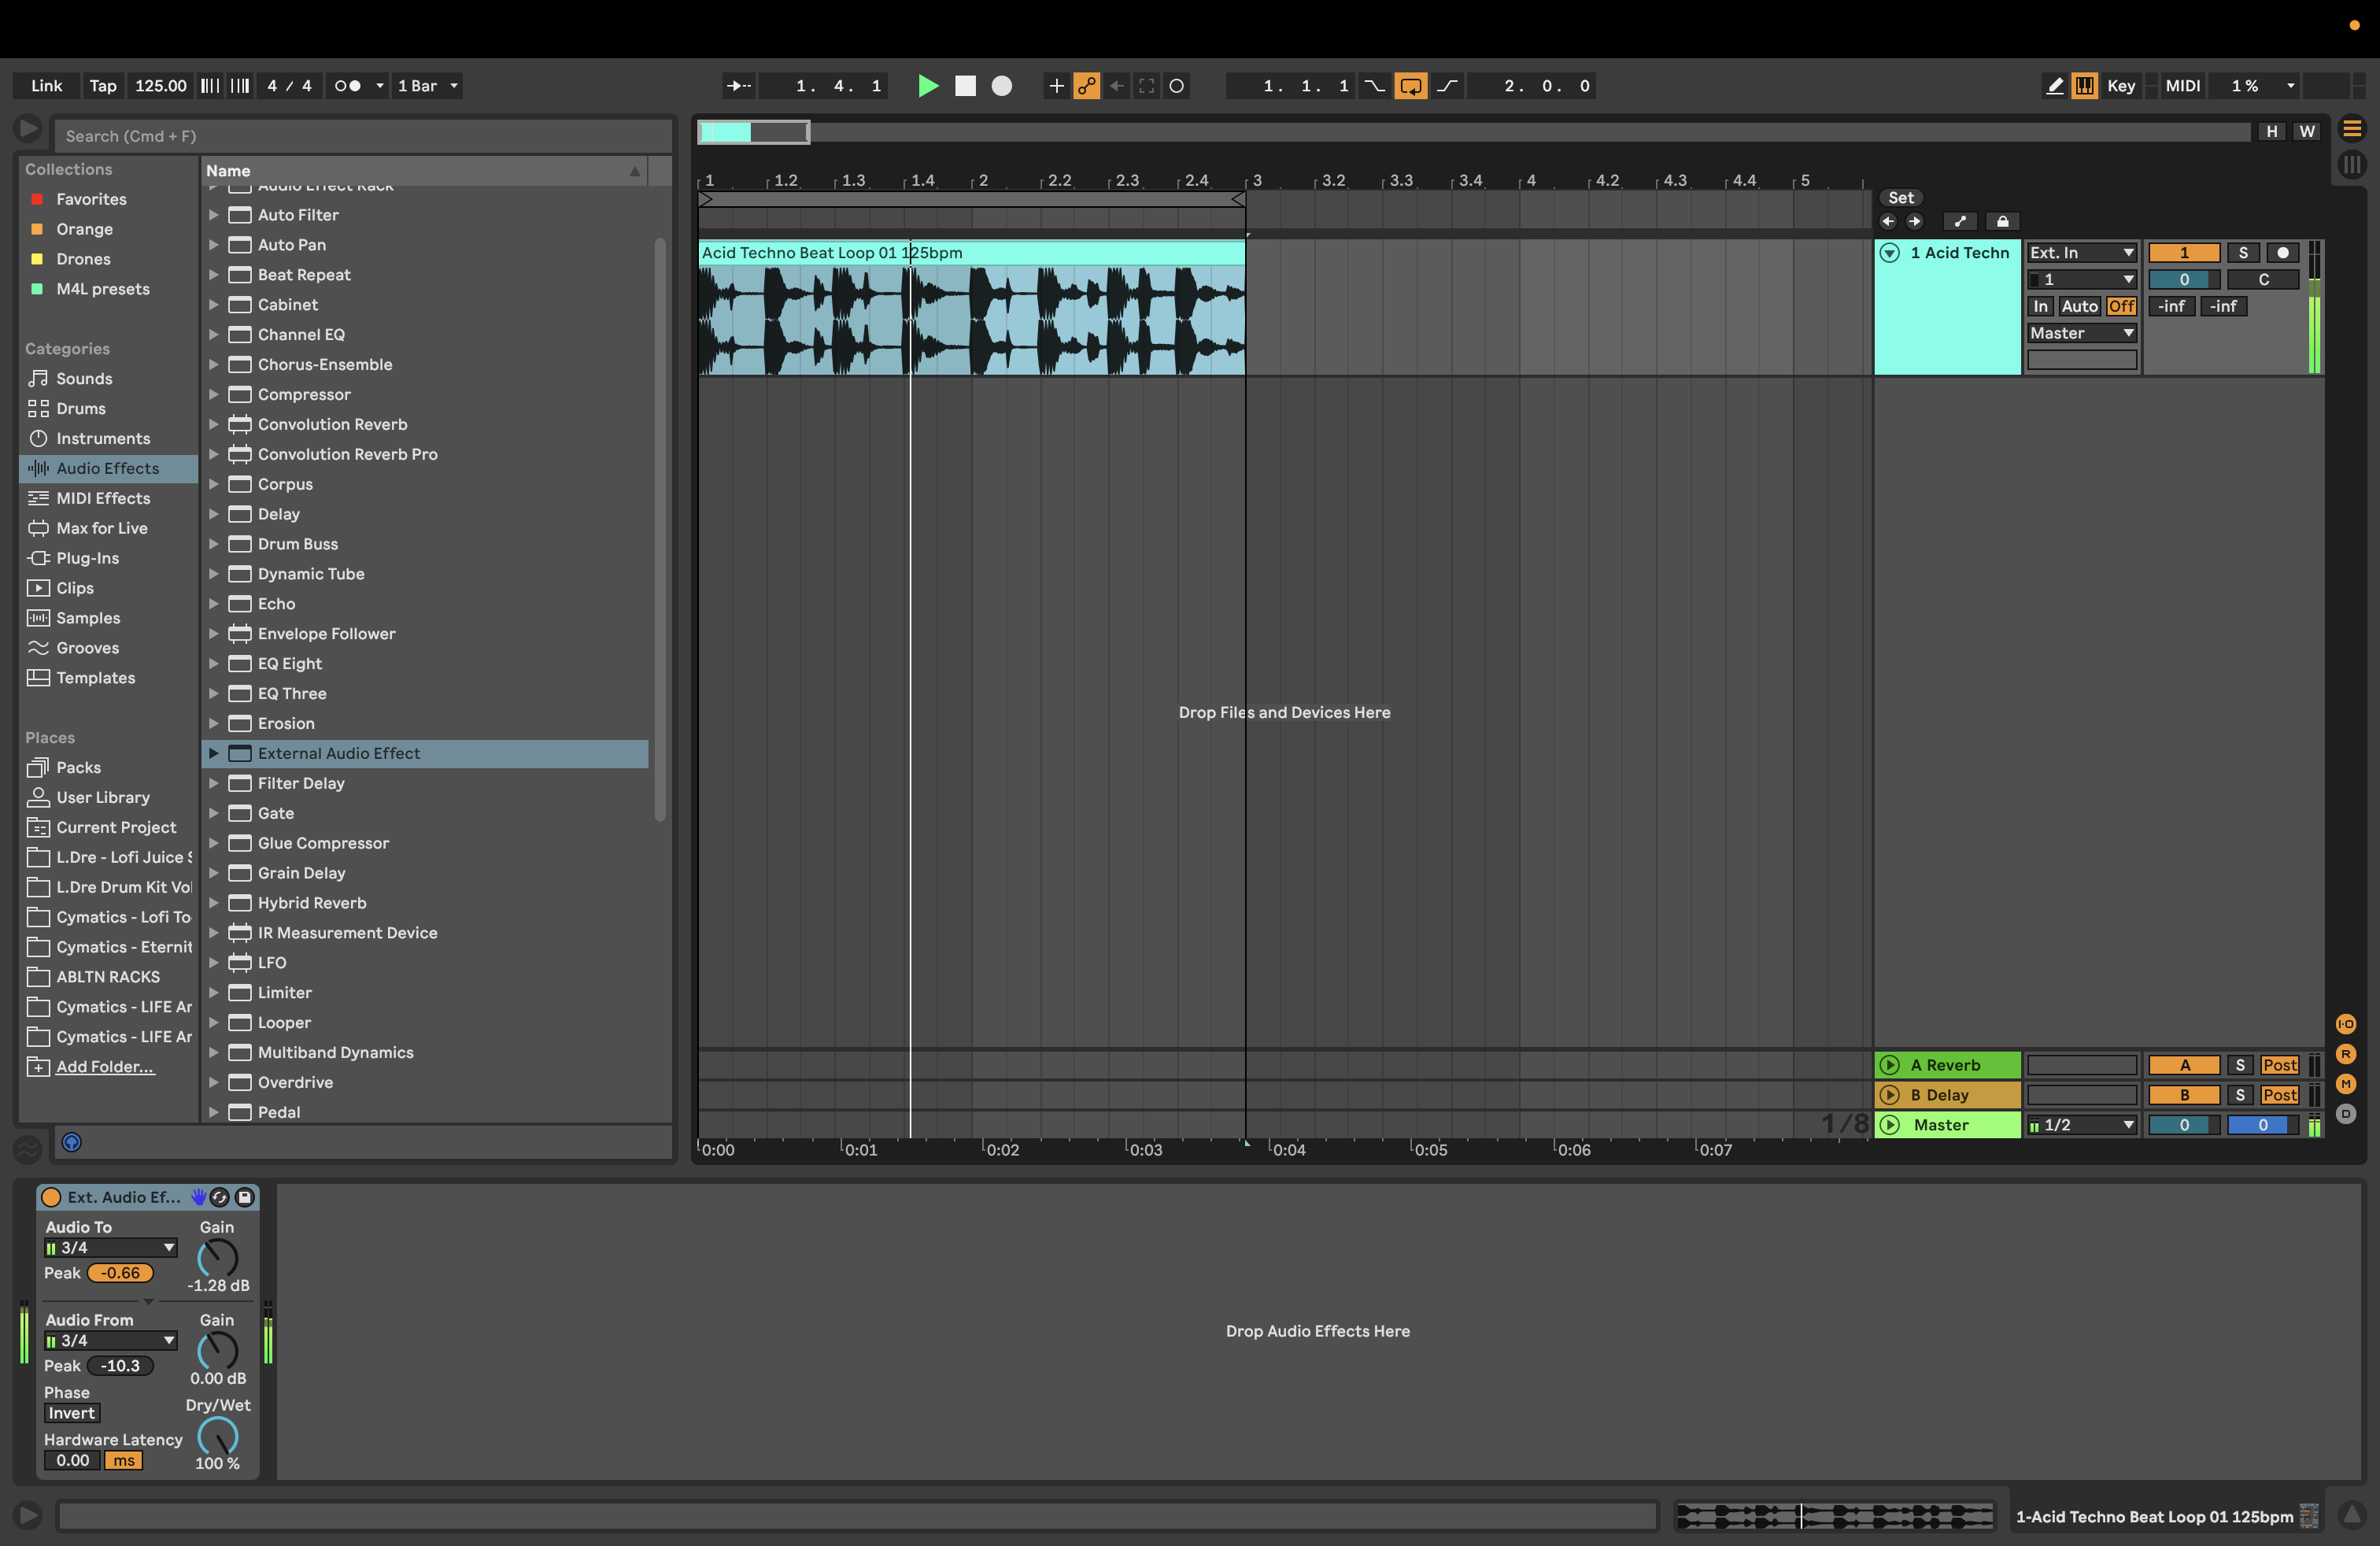Open the M4L presets collection
Image resolution: width=2380 pixels, height=1546 pixels.
[102, 289]
